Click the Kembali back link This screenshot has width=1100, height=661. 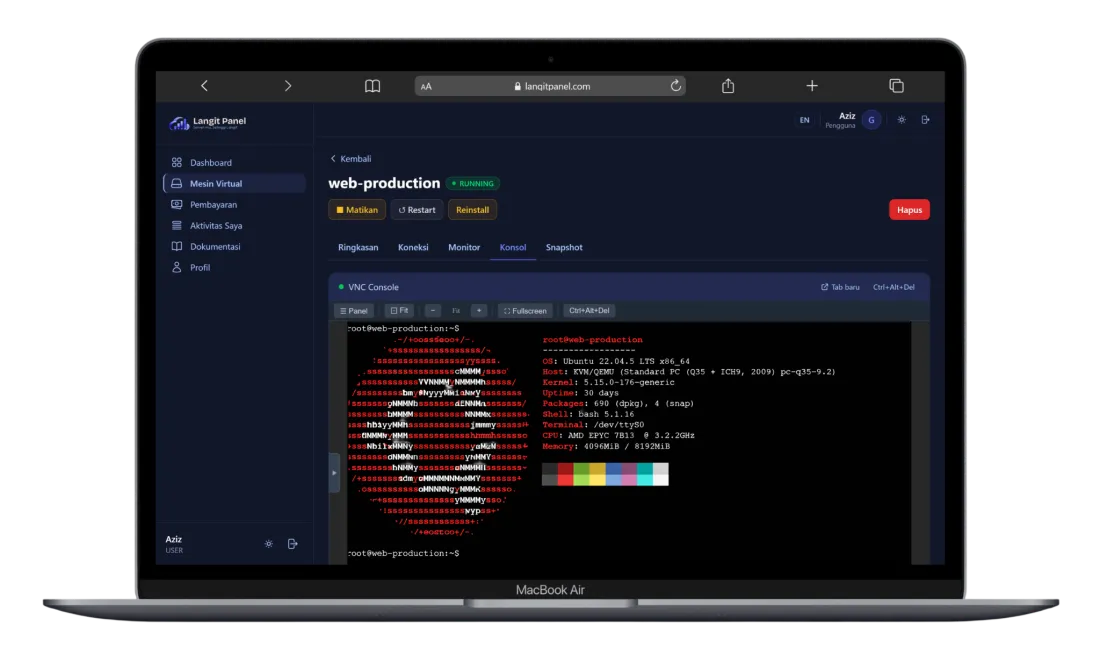(351, 159)
